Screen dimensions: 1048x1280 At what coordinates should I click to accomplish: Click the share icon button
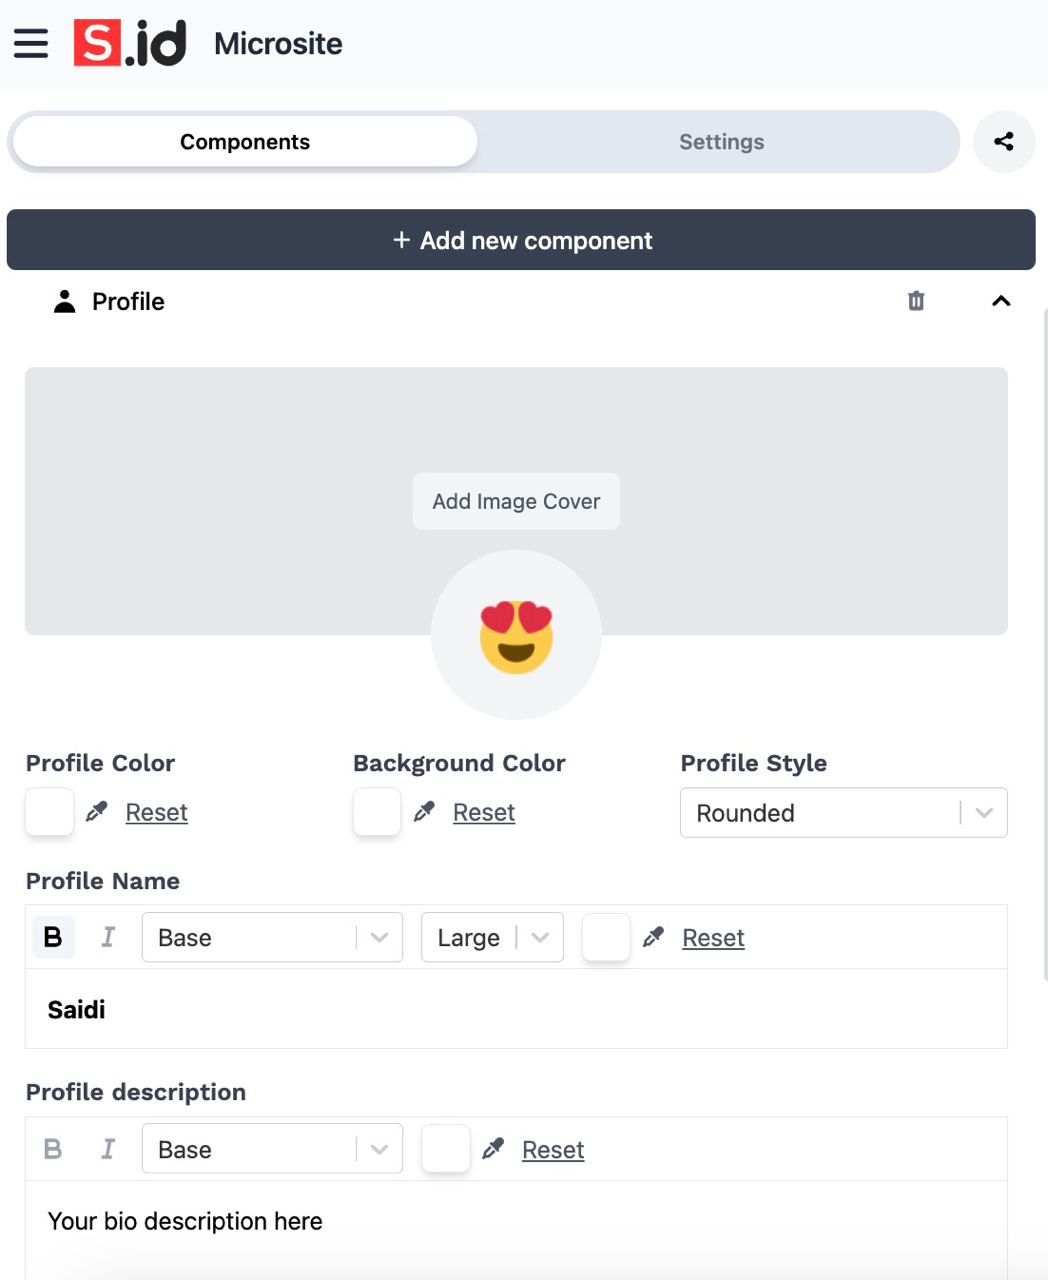click(x=1004, y=142)
